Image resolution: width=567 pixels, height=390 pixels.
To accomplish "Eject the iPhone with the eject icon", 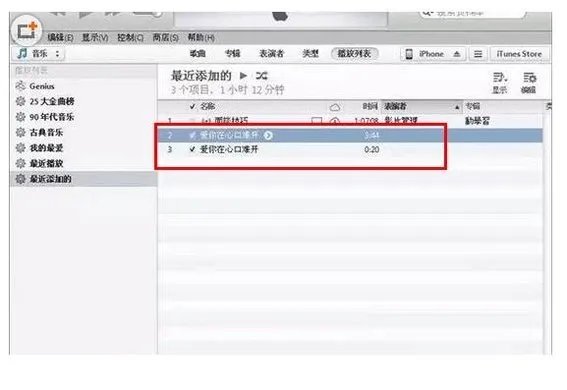I will pos(457,54).
